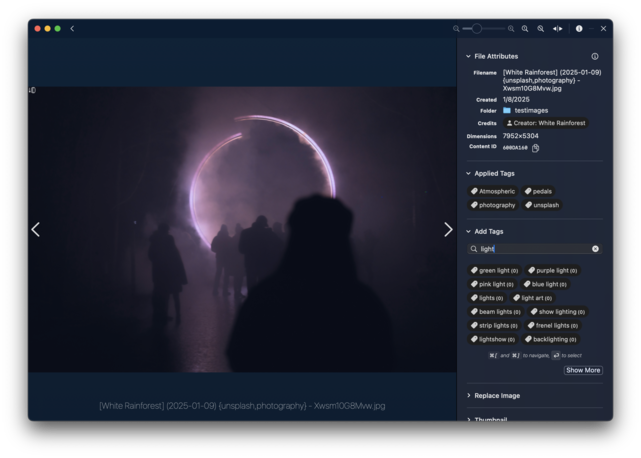Clear the tag search text

(595, 249)
